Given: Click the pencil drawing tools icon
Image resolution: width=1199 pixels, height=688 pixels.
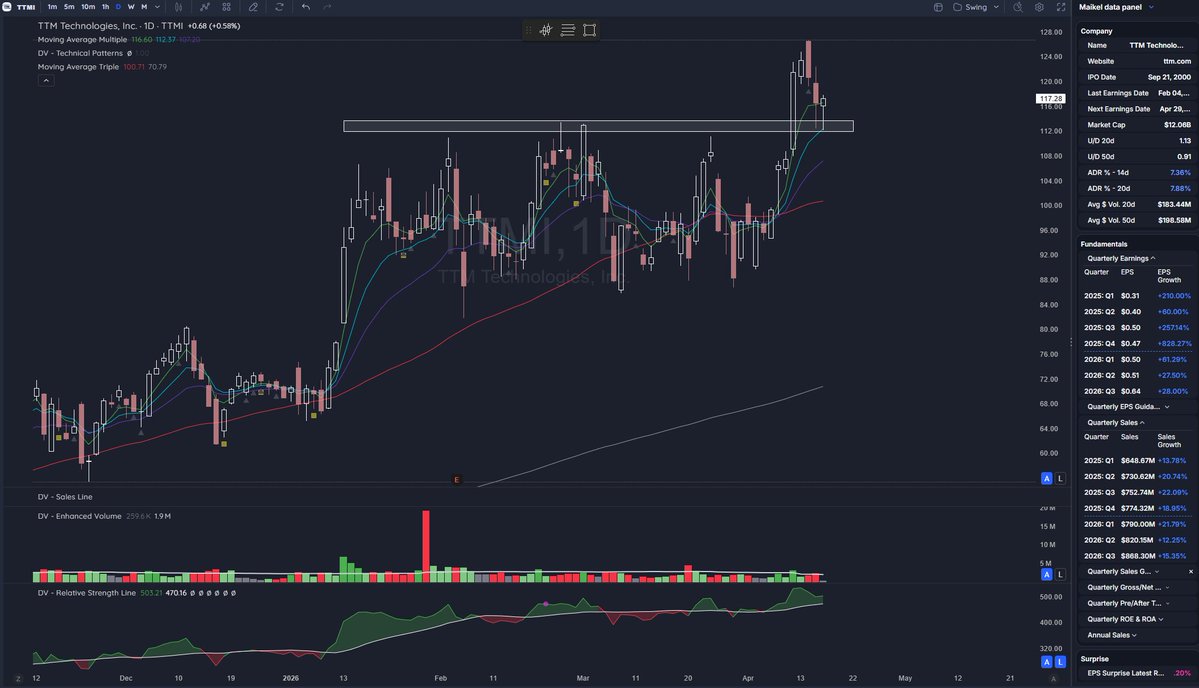Looking at the screenshot, I should pyautogui.click(x=253, y=7).
